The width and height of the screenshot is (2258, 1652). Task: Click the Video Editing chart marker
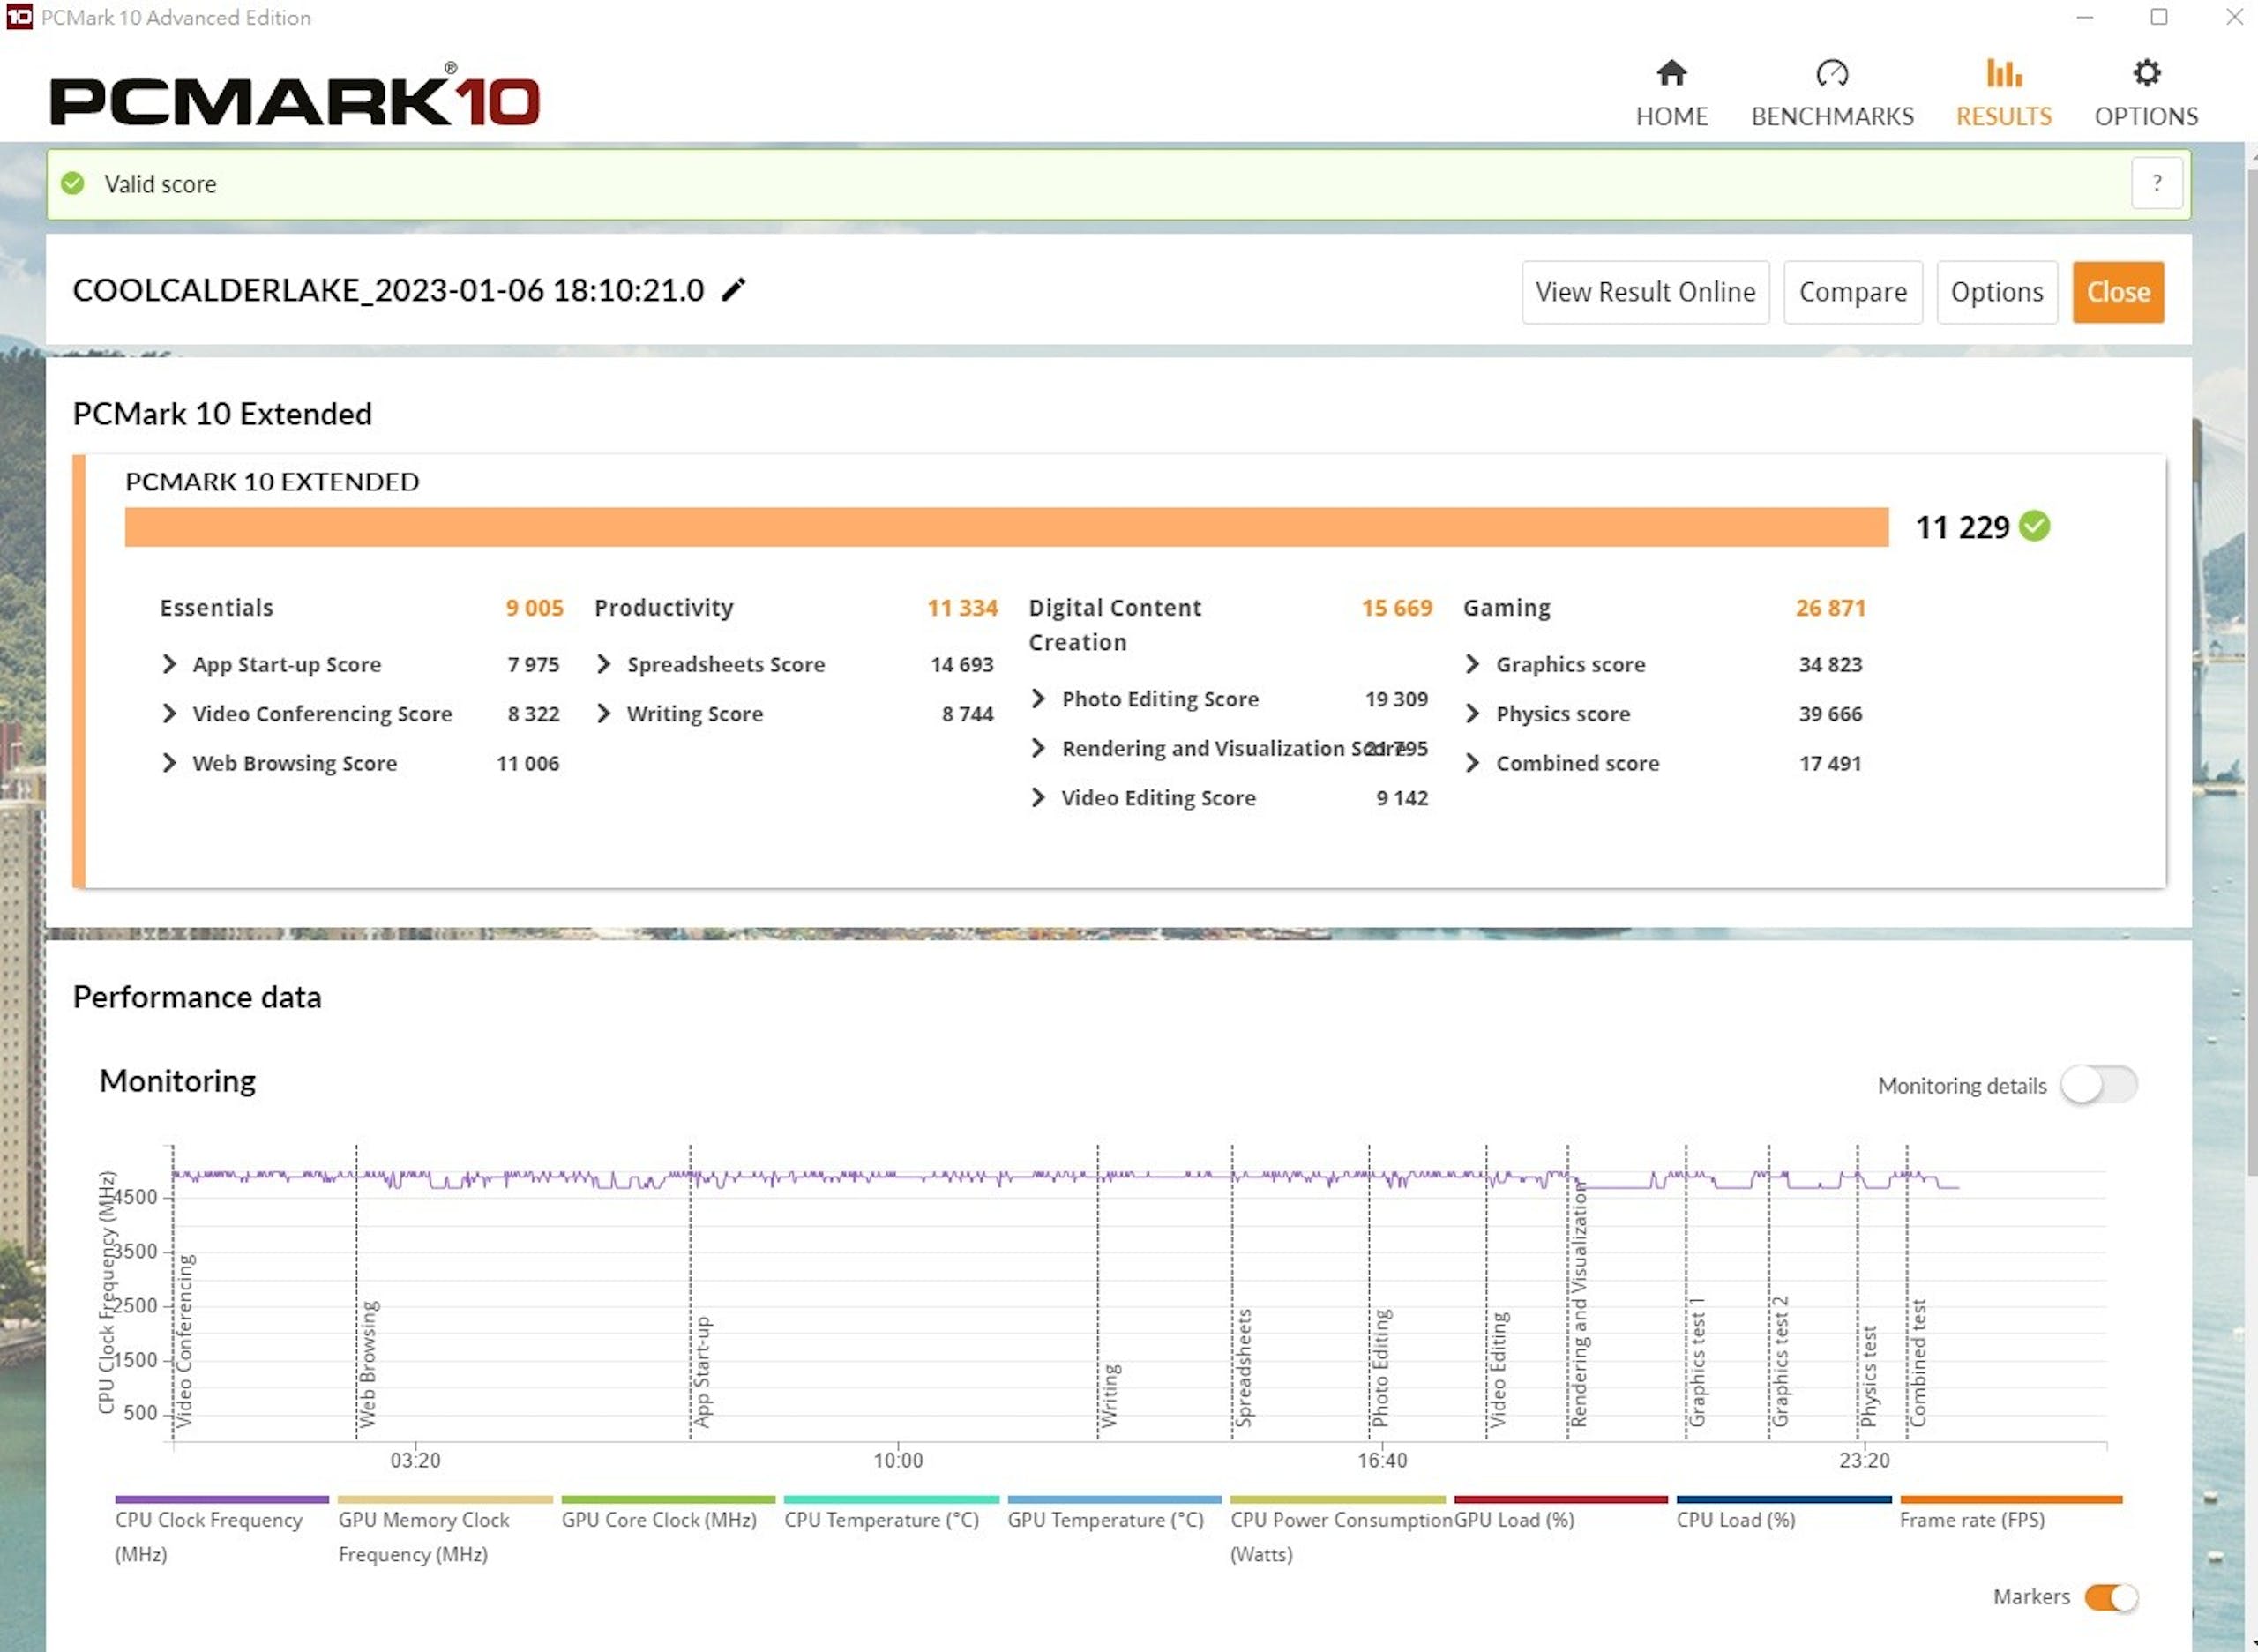click(x=1497, y=1368)
